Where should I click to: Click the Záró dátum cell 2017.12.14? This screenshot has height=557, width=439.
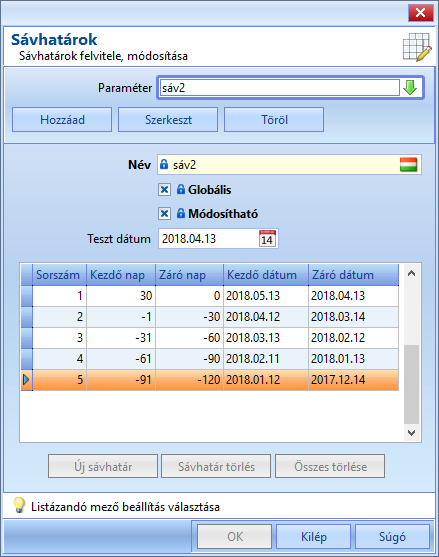[x=353, y=380]
